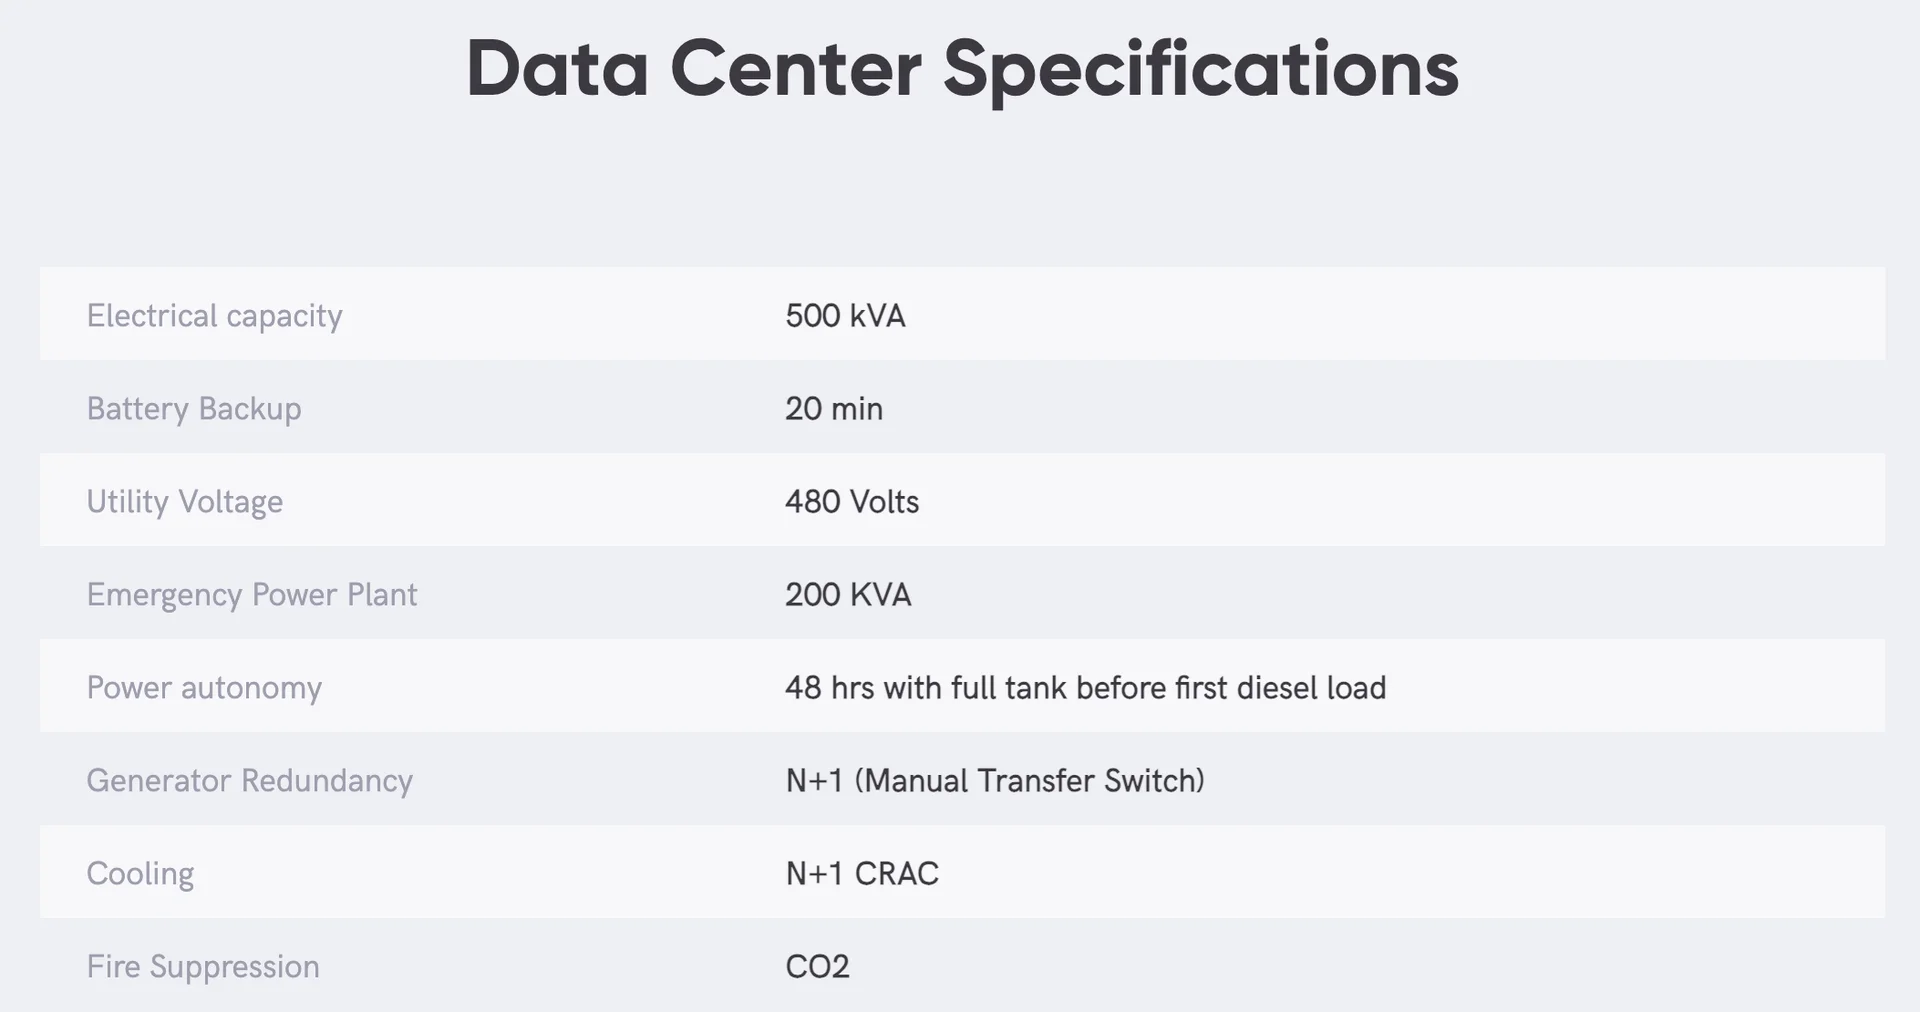1920x1012 pixels.
Task: Click the Cooling label
Action: pyautogui.click(x=140, y=873)
